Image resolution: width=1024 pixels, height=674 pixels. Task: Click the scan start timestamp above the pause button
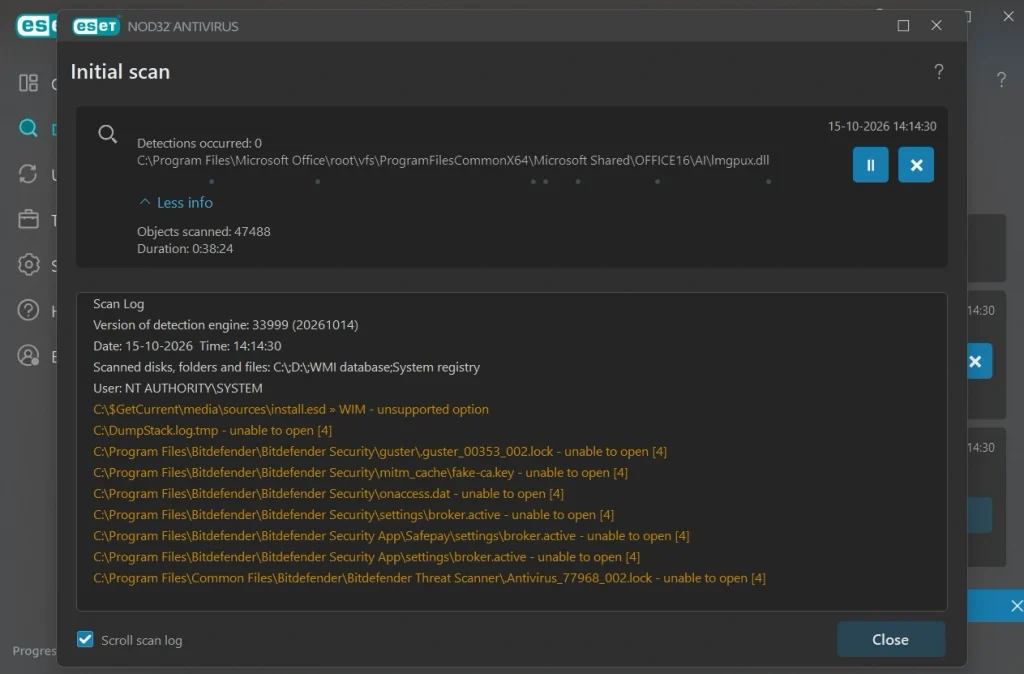coord(882,126)
